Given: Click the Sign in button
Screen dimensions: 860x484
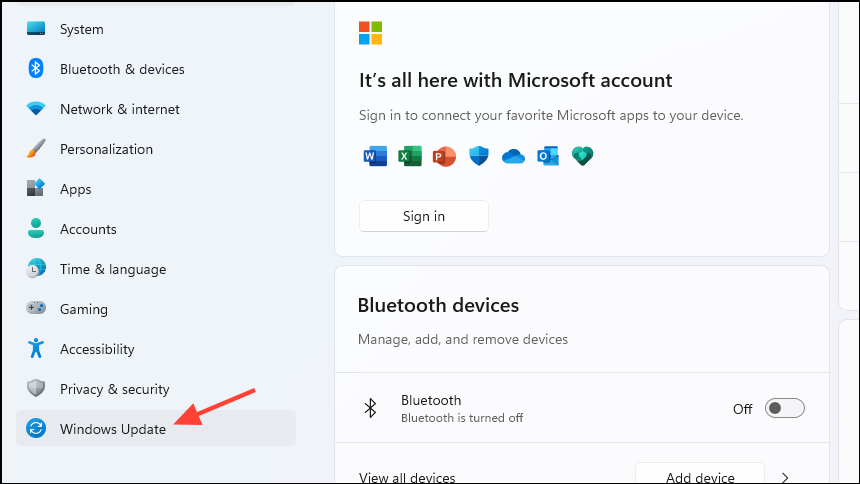Looking at the screenshot, I should 424,216.
